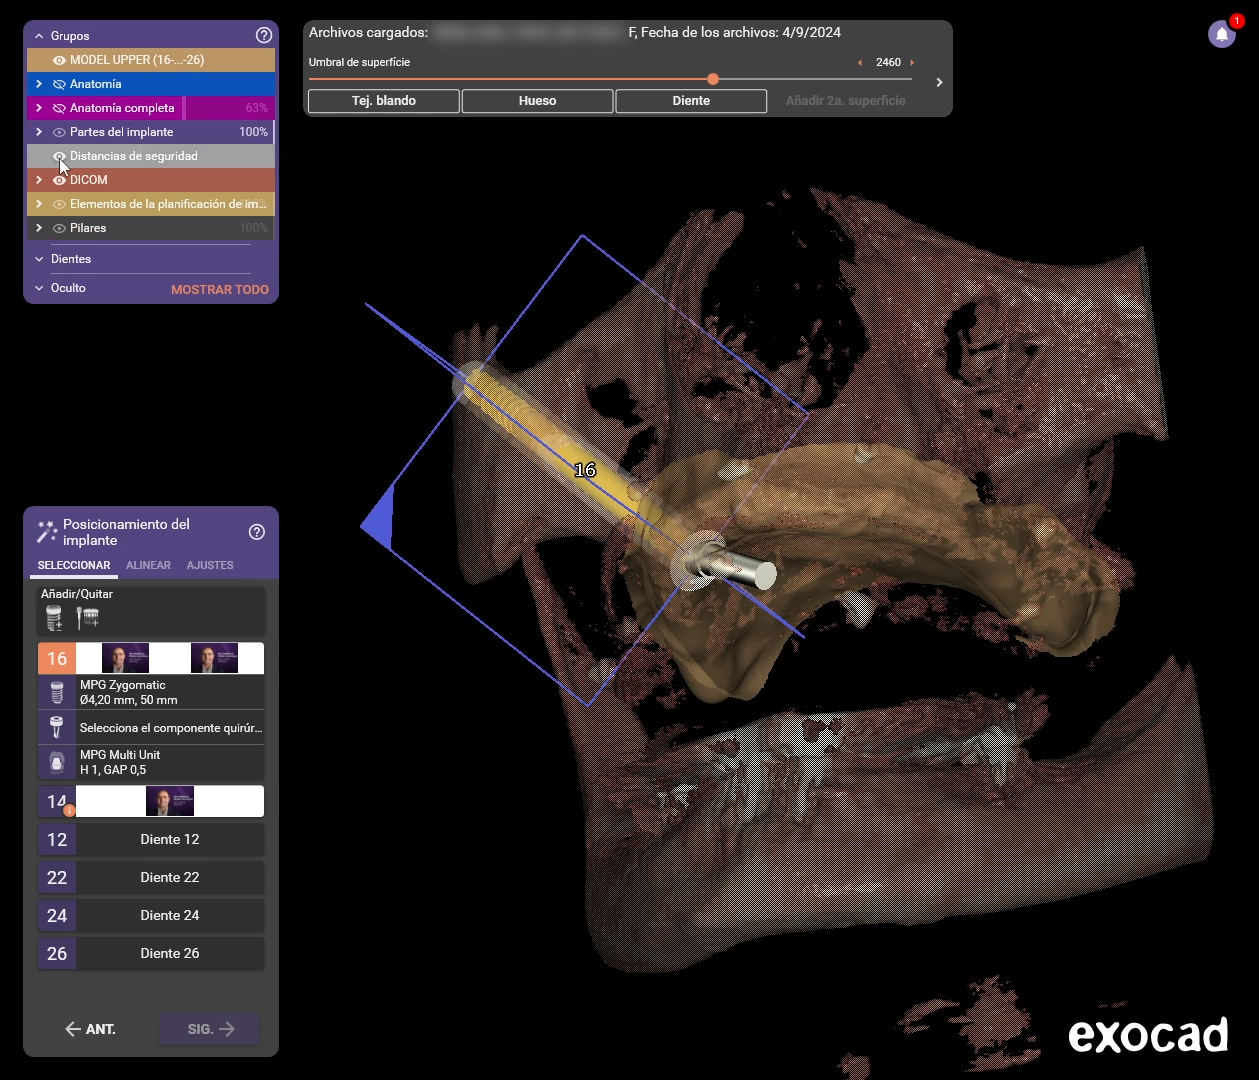Toggle visibility of MODEL UPPER group
This screenshot has width=1259, height=1080.
point(59,60)
